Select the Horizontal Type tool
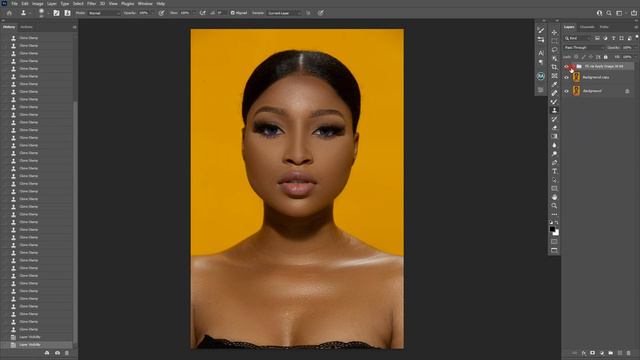Screen dimensions: 640x360 coord(554,171)
